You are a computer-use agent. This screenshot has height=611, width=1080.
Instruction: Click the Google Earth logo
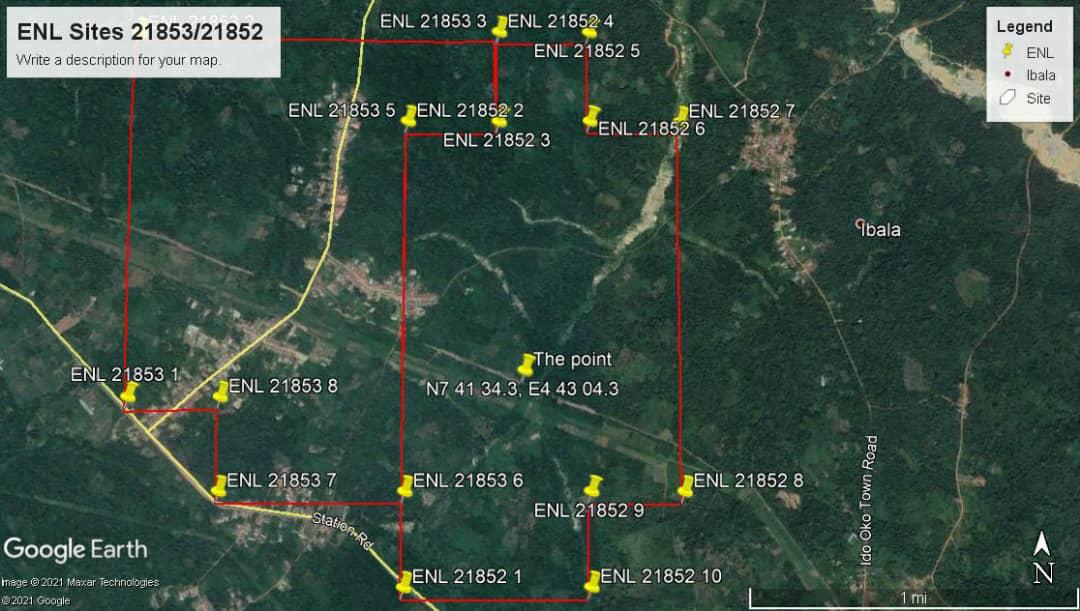click(76, 549)
